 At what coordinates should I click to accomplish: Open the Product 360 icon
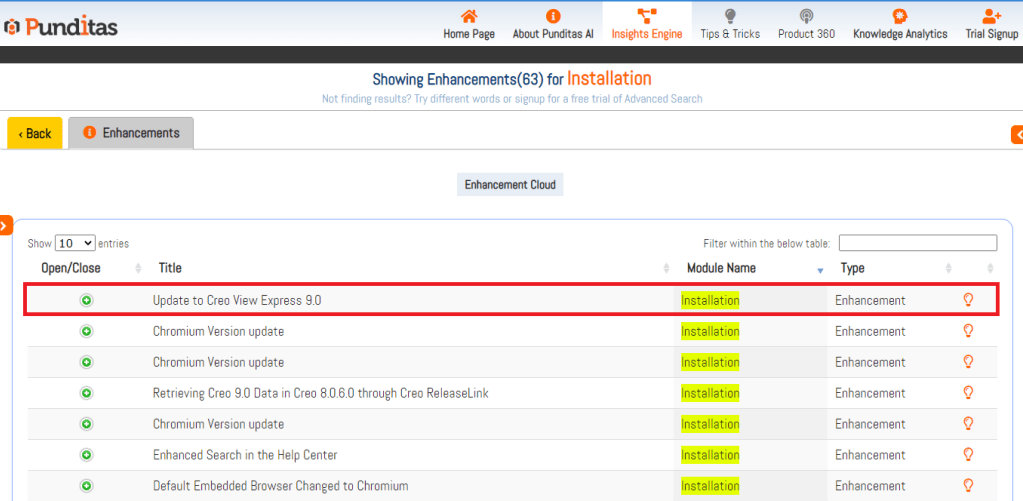806,16
